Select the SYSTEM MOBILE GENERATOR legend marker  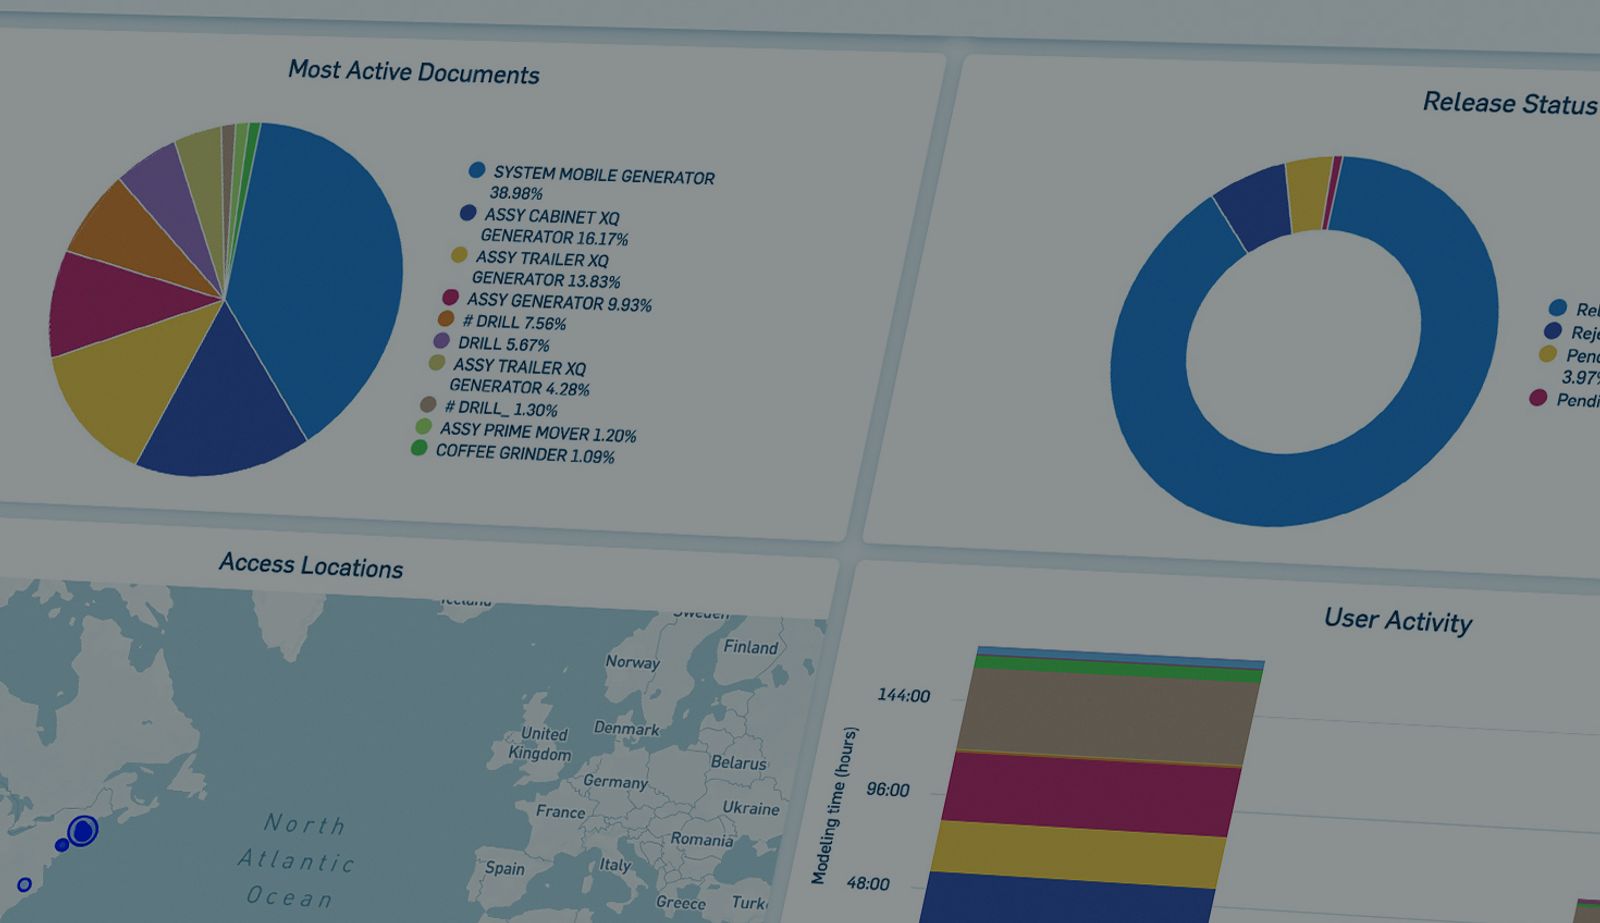(475, 170)
